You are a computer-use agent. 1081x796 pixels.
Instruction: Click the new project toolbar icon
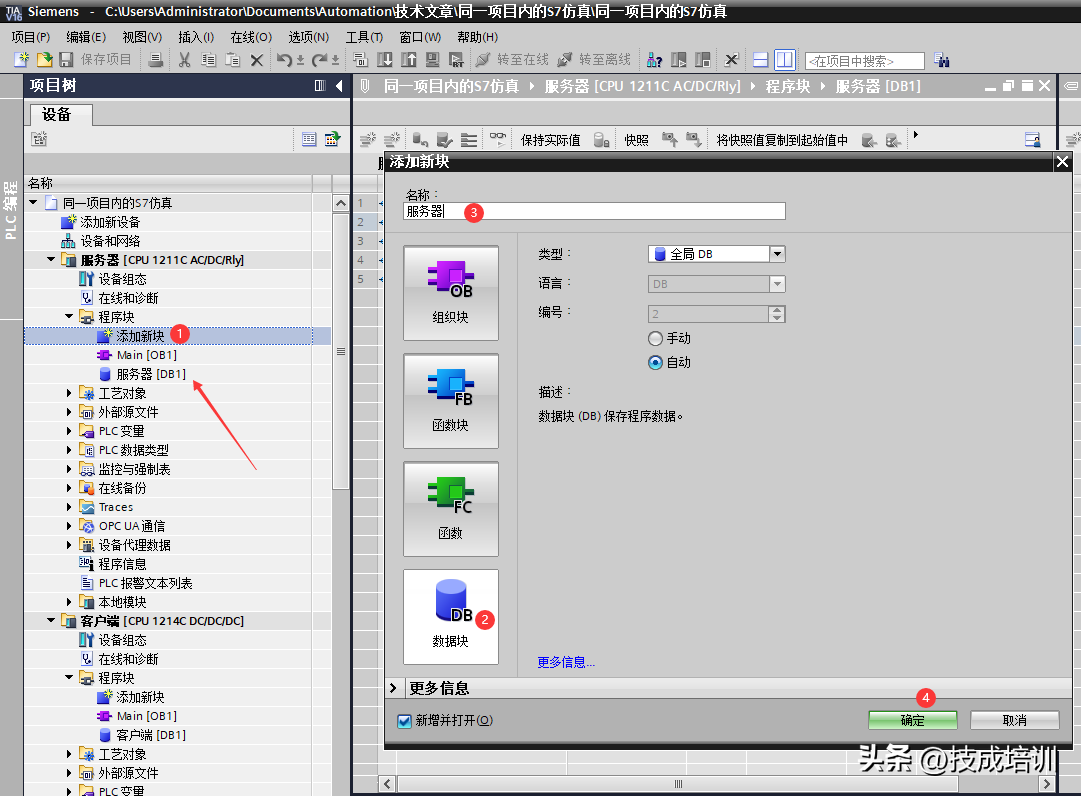point(21,60)
